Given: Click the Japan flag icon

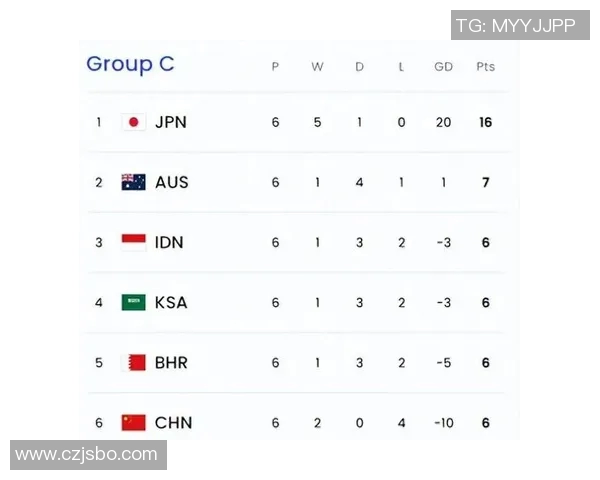Looking at the screenshot, I should coord(133,122).
